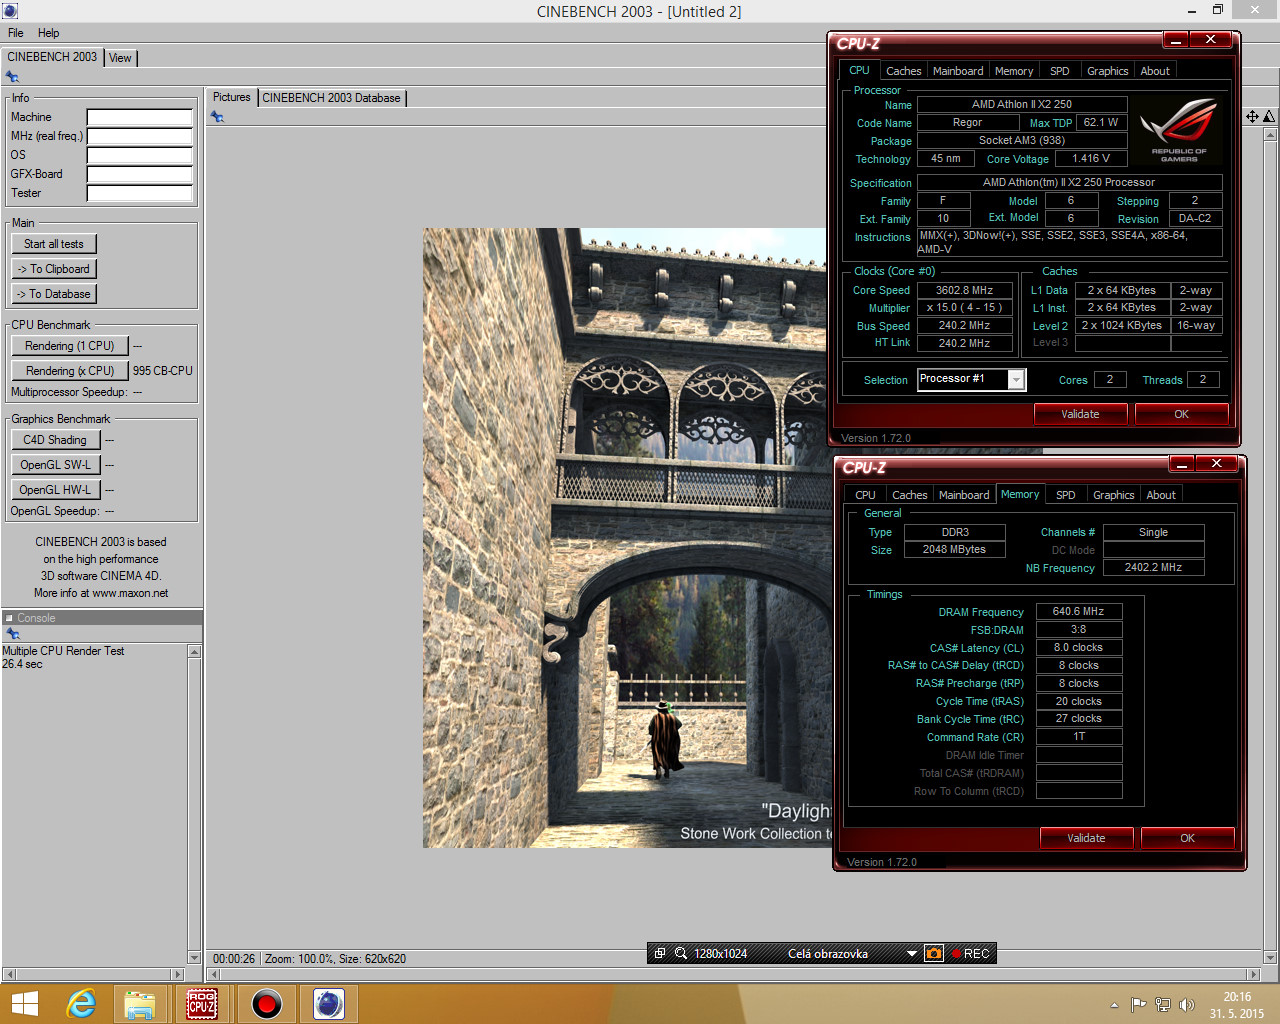
Task: Open Action Center flag icon in tray
Action: [x=1138, y=1005]
